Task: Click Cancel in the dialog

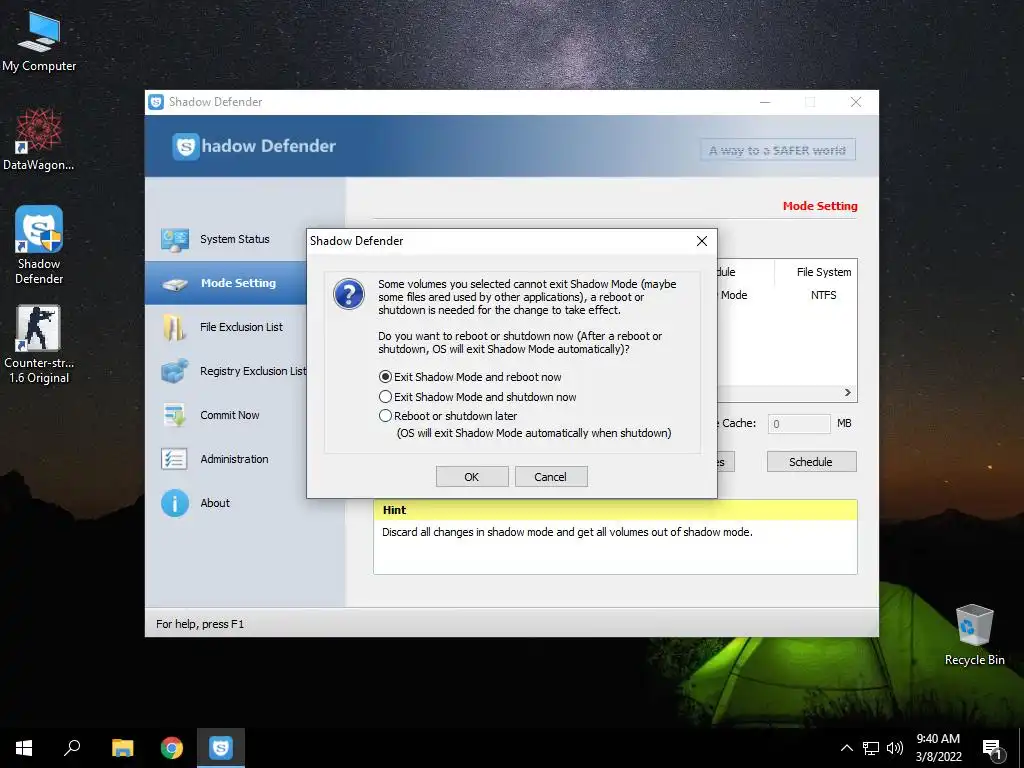Action: pyautogui.click(x=551, y=477)
